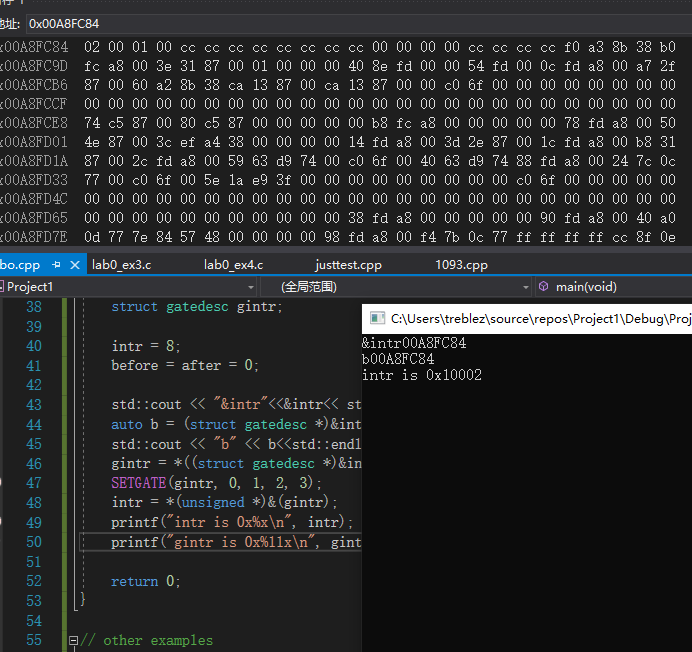Click 'before = after = 0;' line
This screenshot has height=652, width=692.
(185, 365)
